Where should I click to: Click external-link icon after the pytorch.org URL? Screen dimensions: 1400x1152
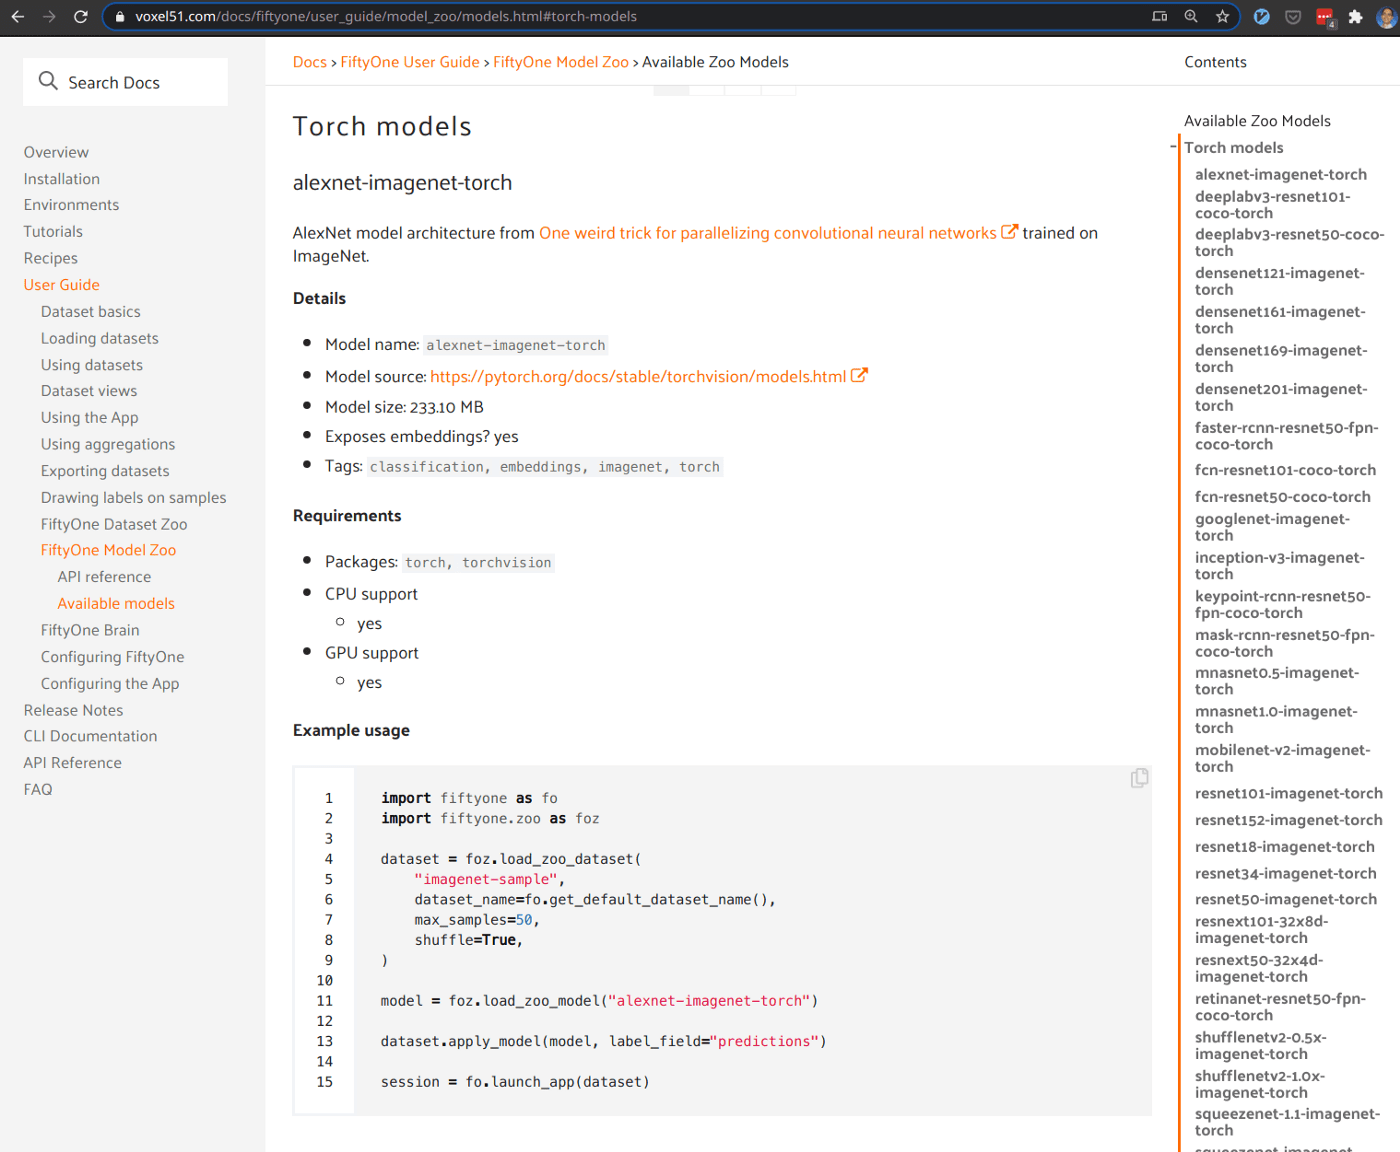tap(859, 375)
